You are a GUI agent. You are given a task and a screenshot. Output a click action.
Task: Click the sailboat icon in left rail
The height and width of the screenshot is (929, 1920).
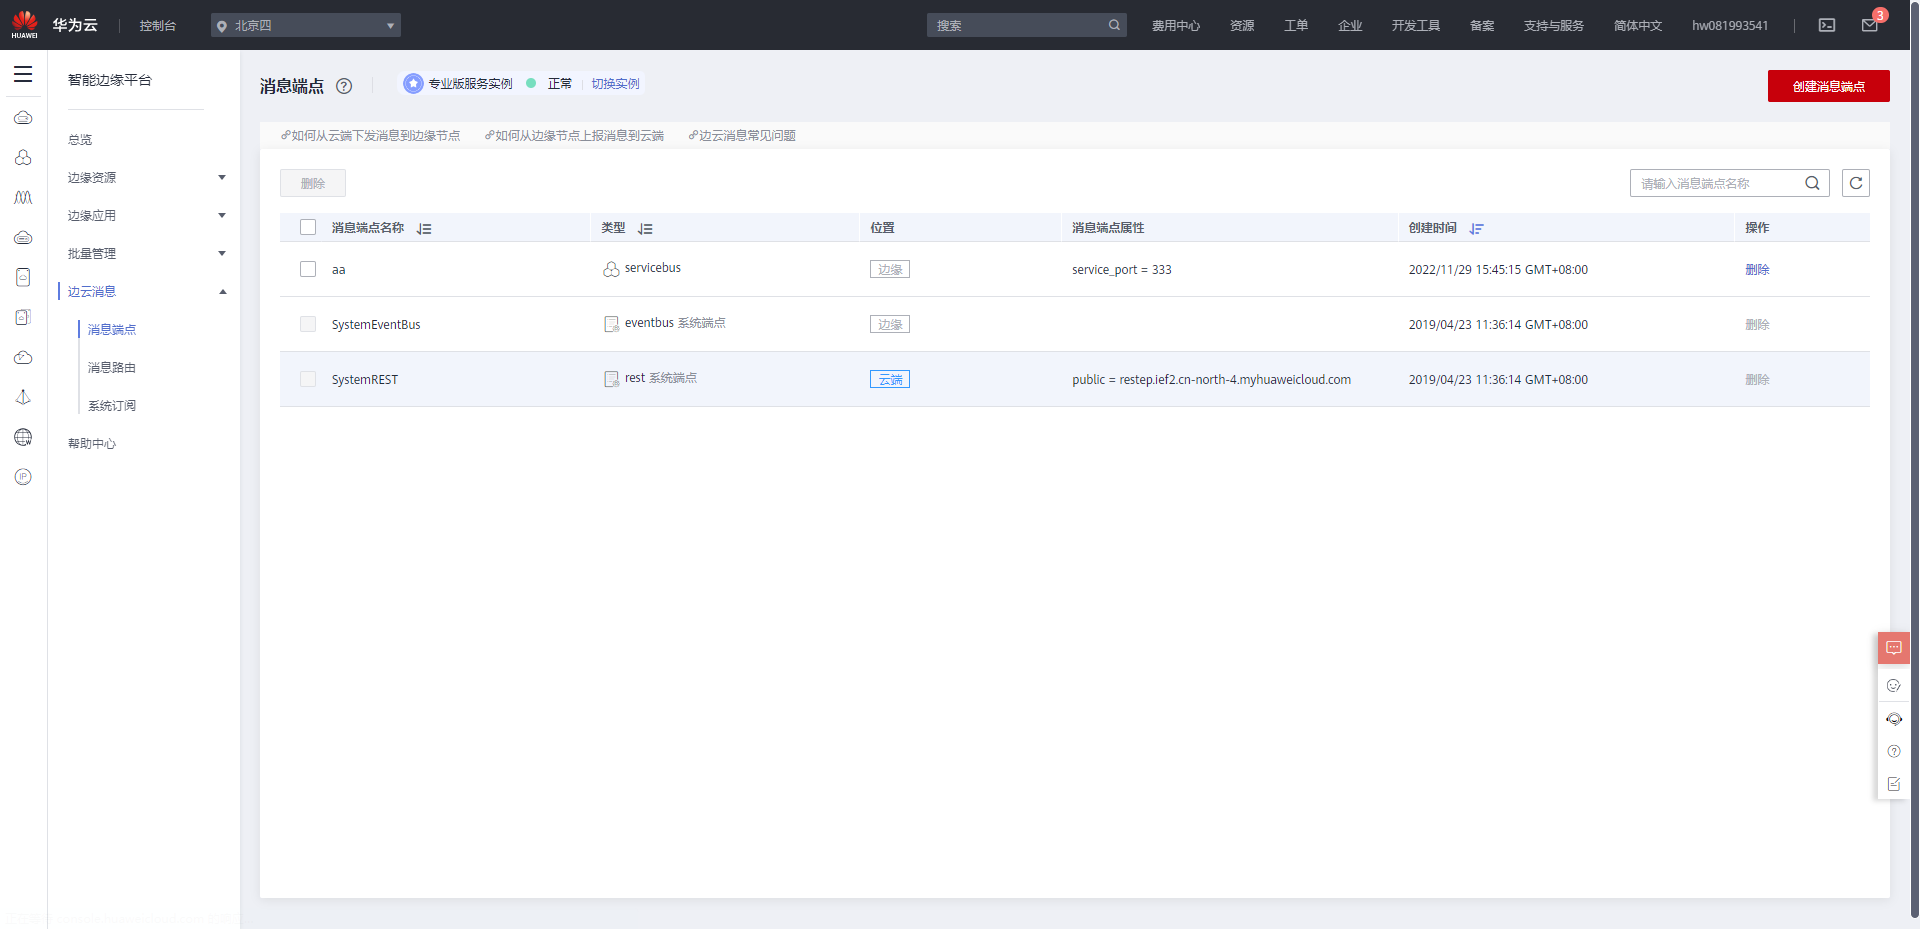pos(23,397)
